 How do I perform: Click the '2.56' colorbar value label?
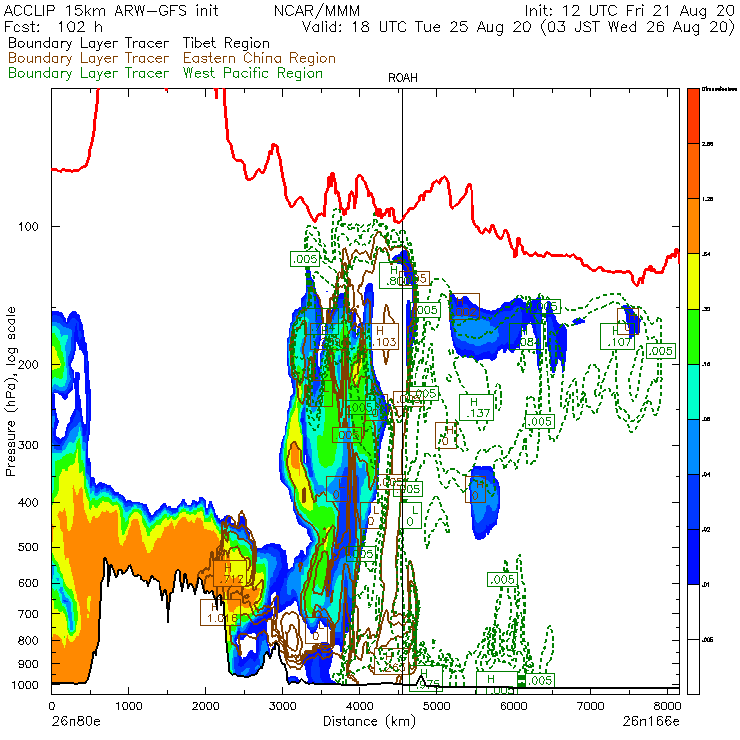[707, 144]
